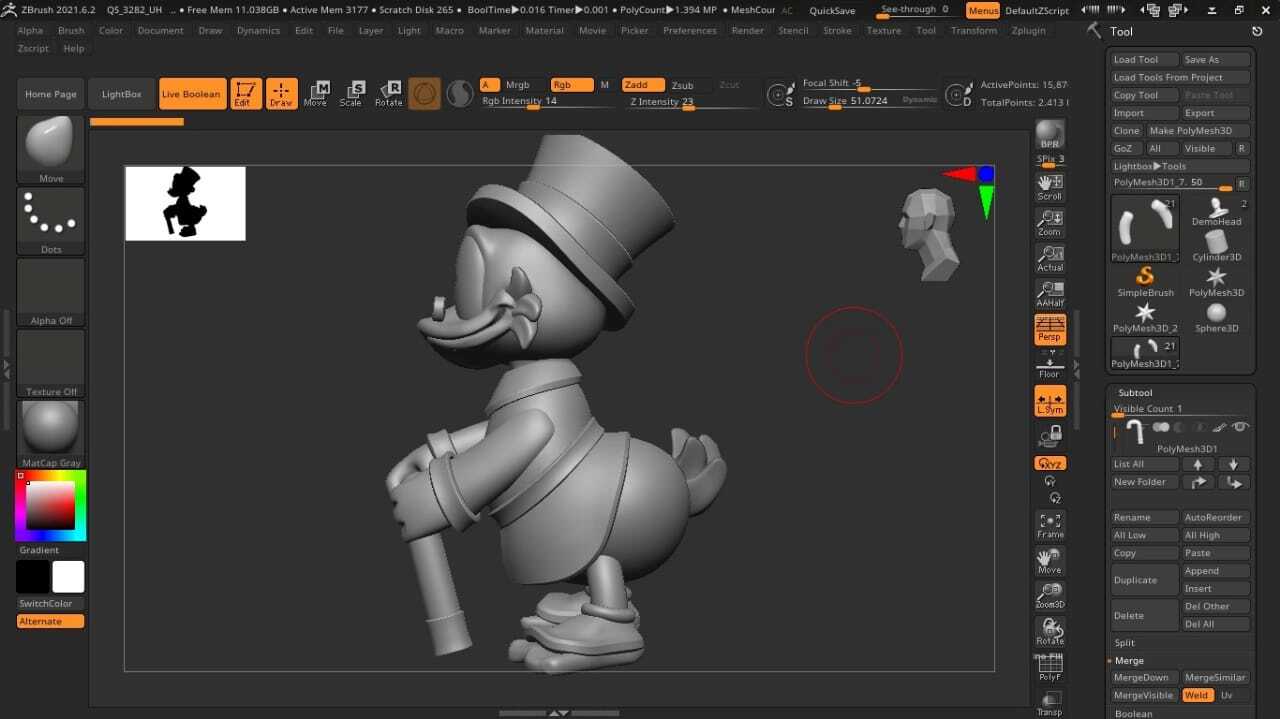
Task: Pick the Sphere3D tool
Action: 1216,317
